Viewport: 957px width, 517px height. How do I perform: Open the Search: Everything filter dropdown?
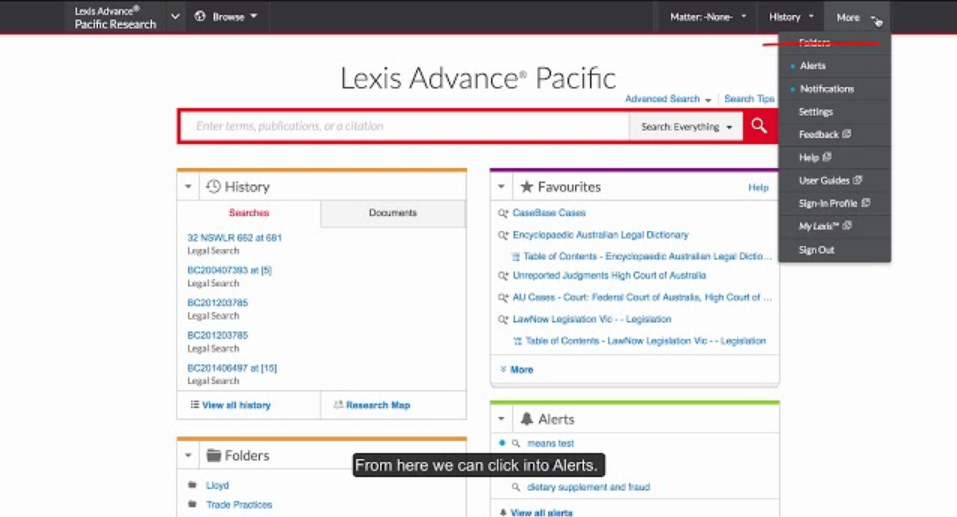[x=686, y=126]
